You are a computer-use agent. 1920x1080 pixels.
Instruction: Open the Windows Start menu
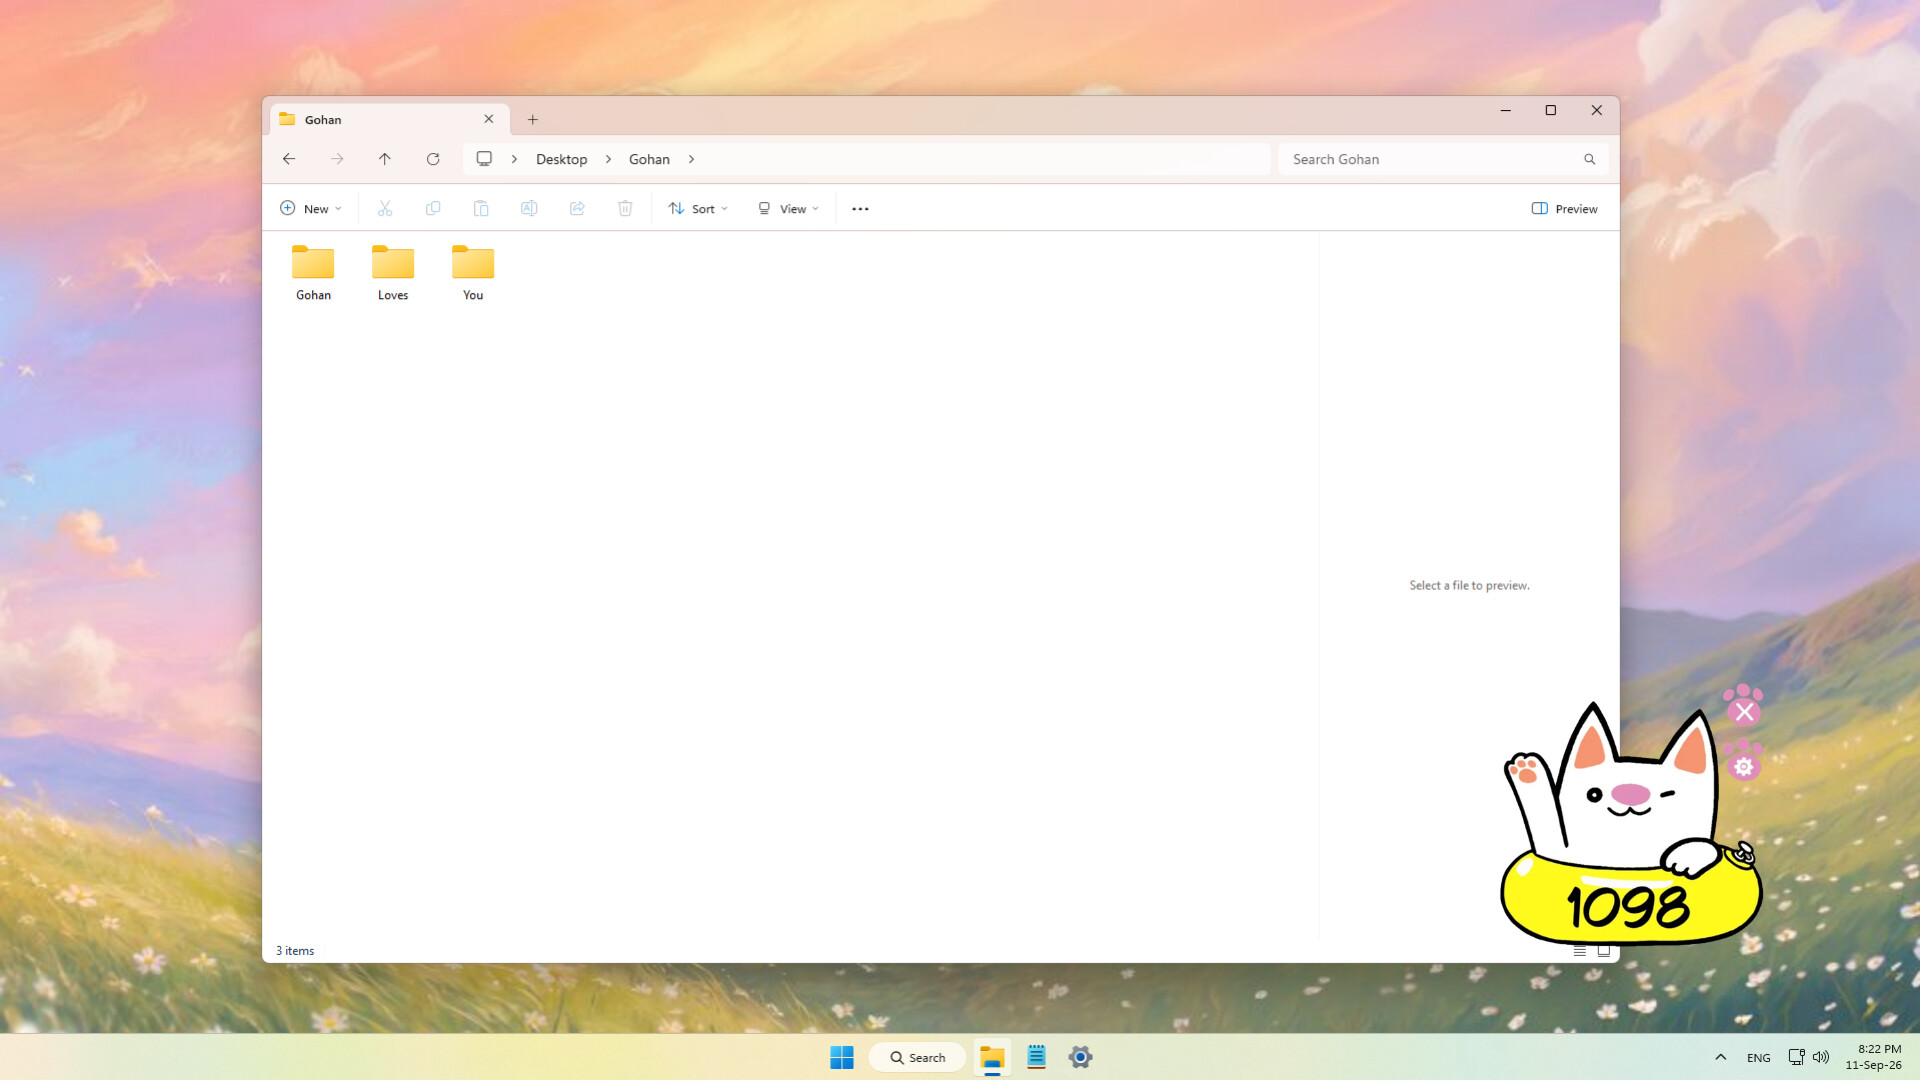coord(842,1057)
